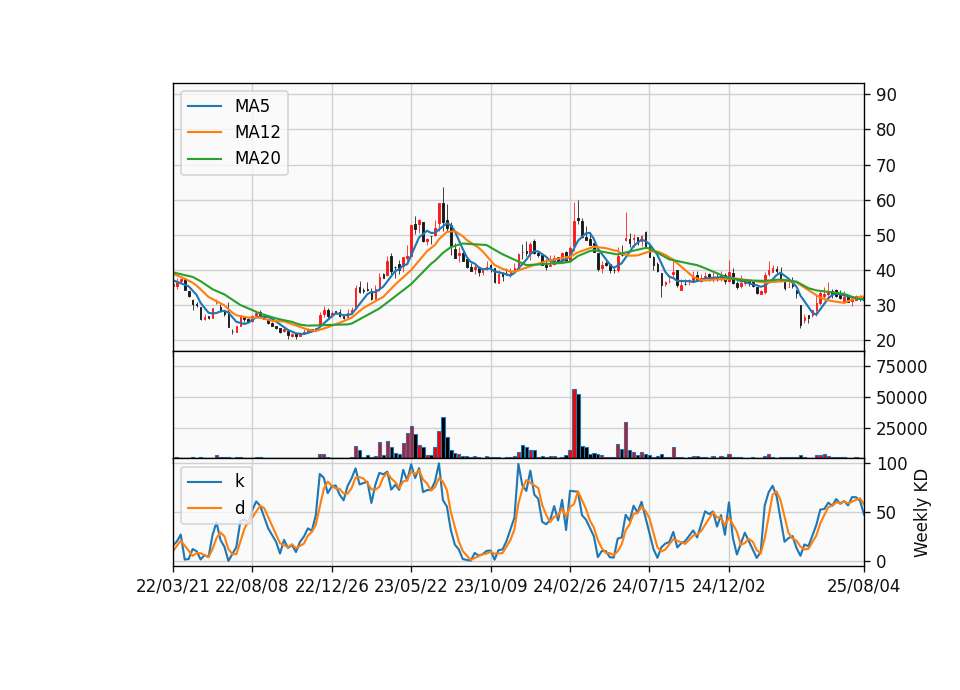Screen dimensions: 960x690
Task: Click the 25000 volume axis label
Action: pyautogui.click(x=901, y=429)
